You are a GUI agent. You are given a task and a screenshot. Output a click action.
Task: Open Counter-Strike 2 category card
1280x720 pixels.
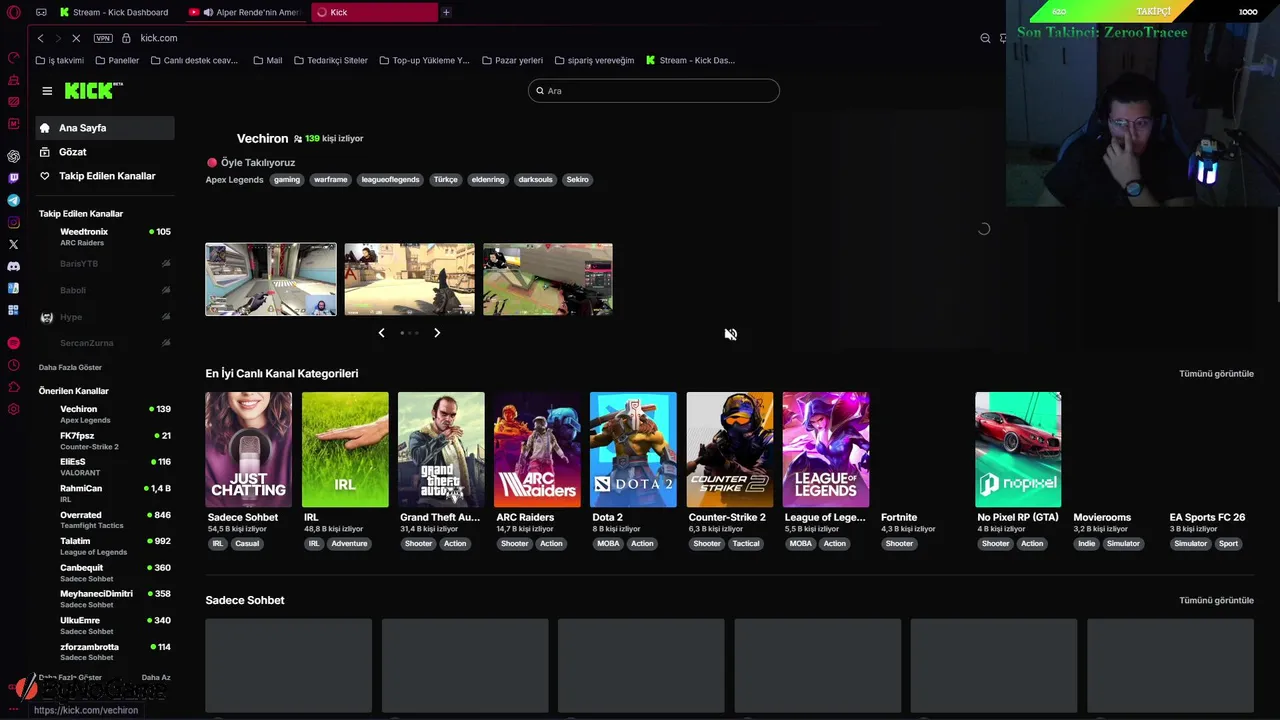coord(729,450)
